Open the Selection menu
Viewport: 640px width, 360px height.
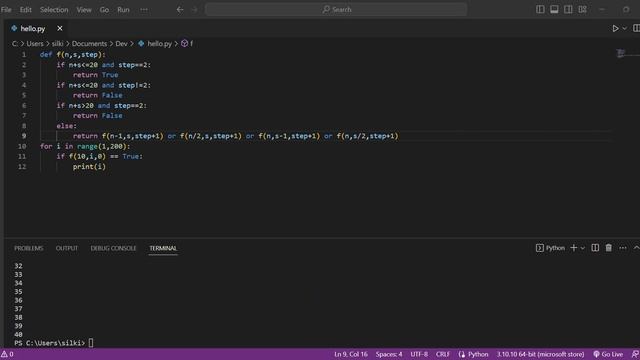point(54,9)
